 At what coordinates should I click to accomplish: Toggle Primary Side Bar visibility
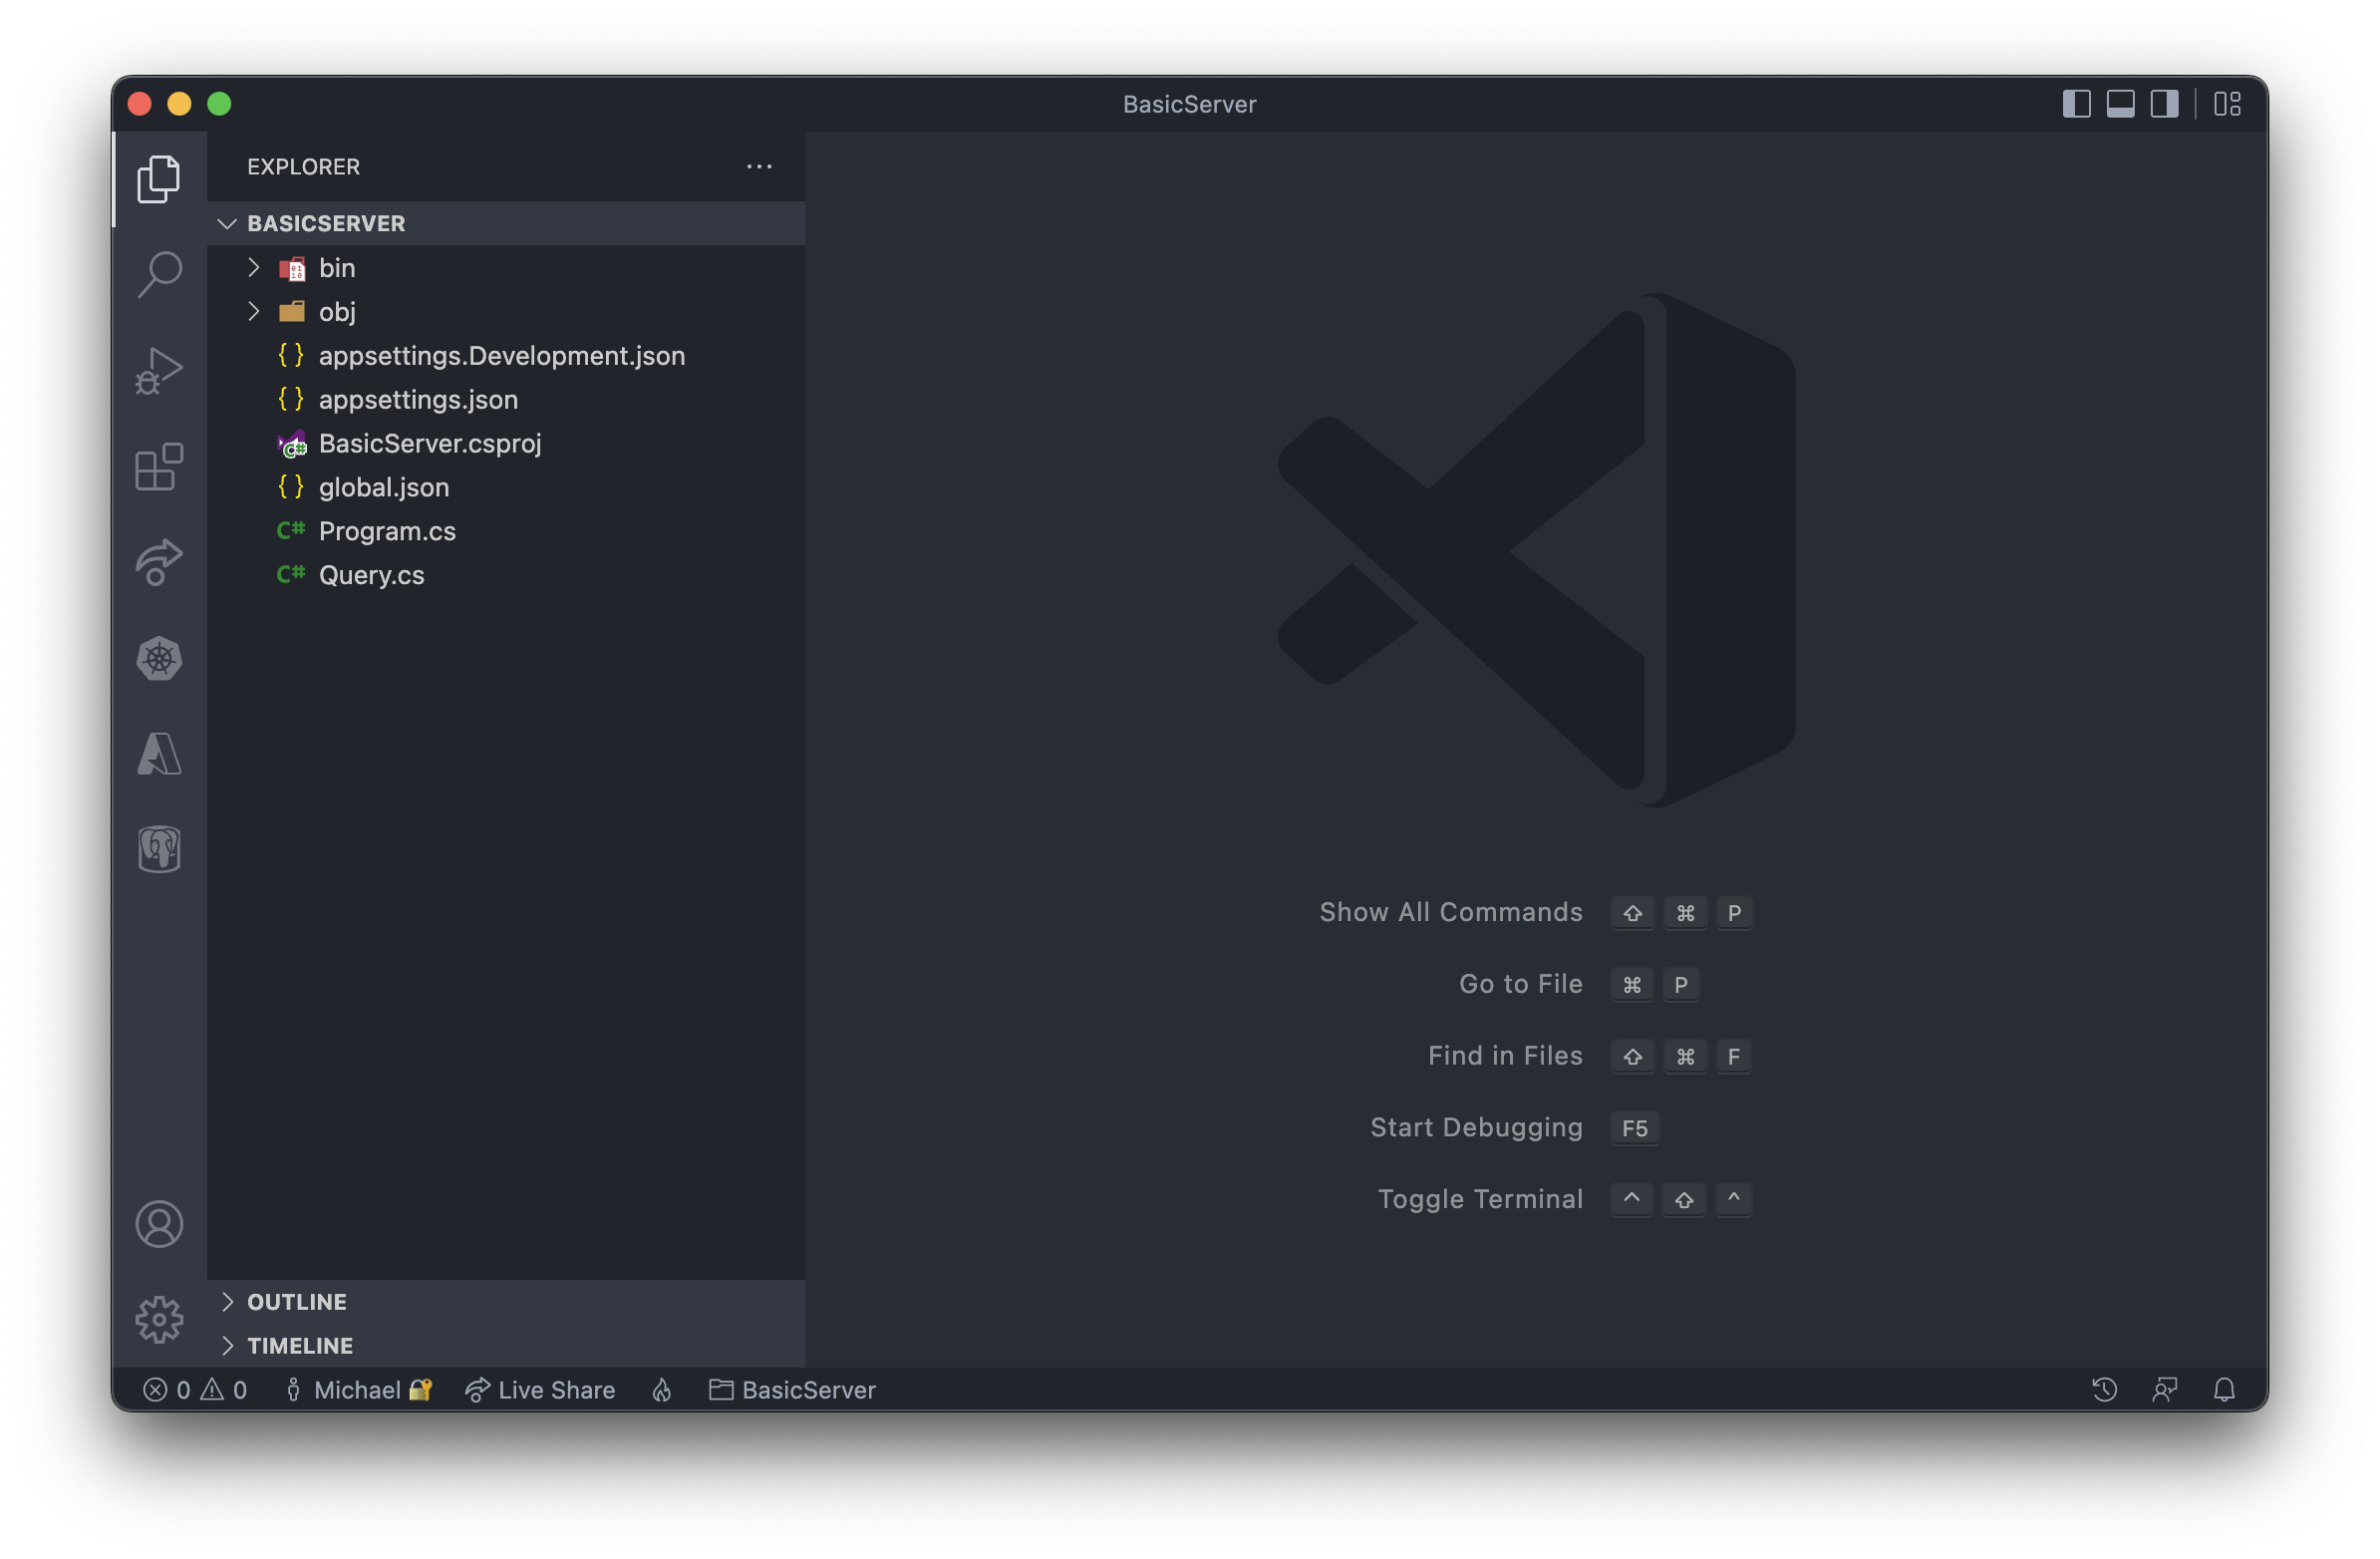pyautogui.click(x=2077, y=104)
